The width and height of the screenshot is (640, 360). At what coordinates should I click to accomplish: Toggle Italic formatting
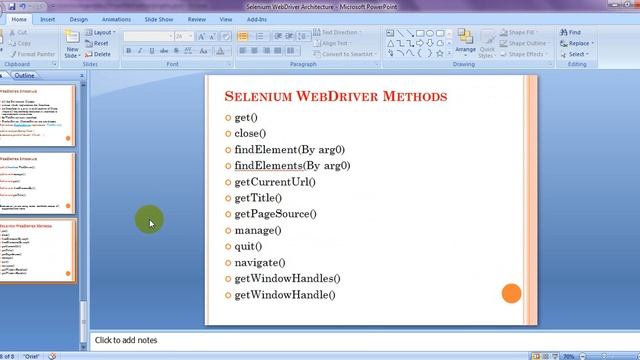point(140,51)
